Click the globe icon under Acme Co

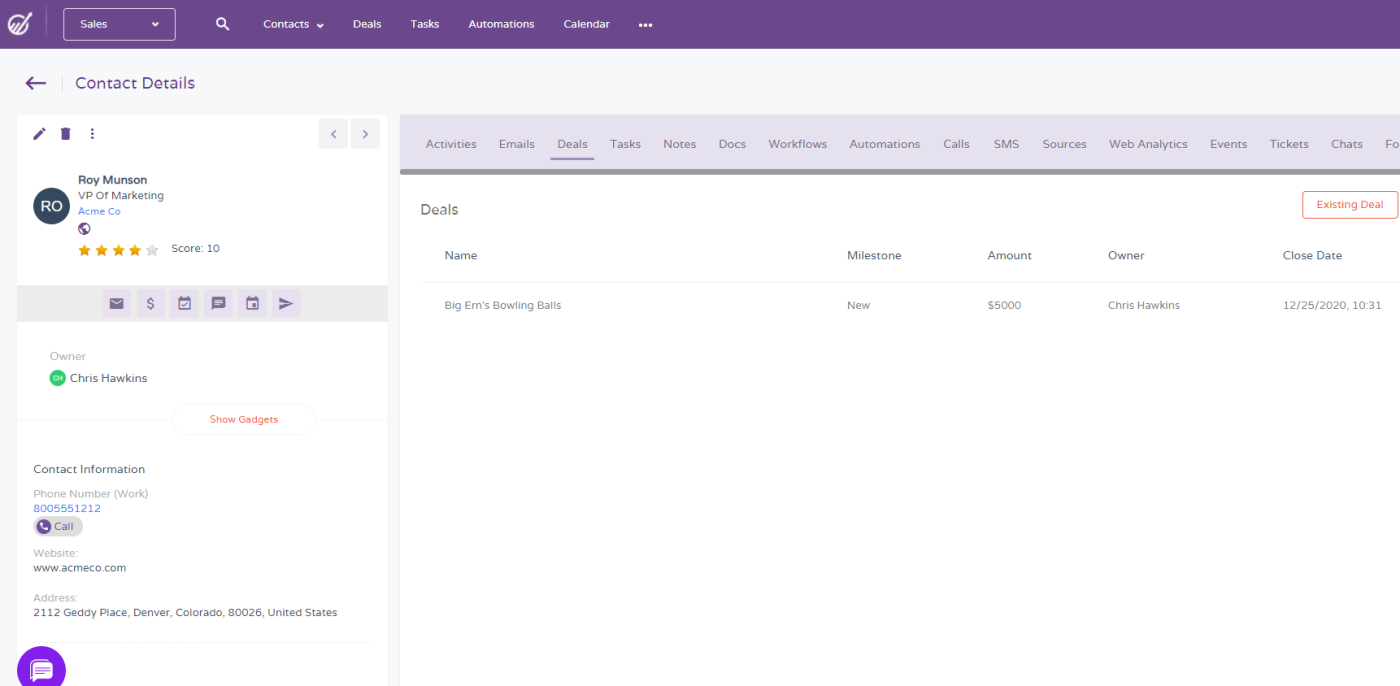pos(84,229)
